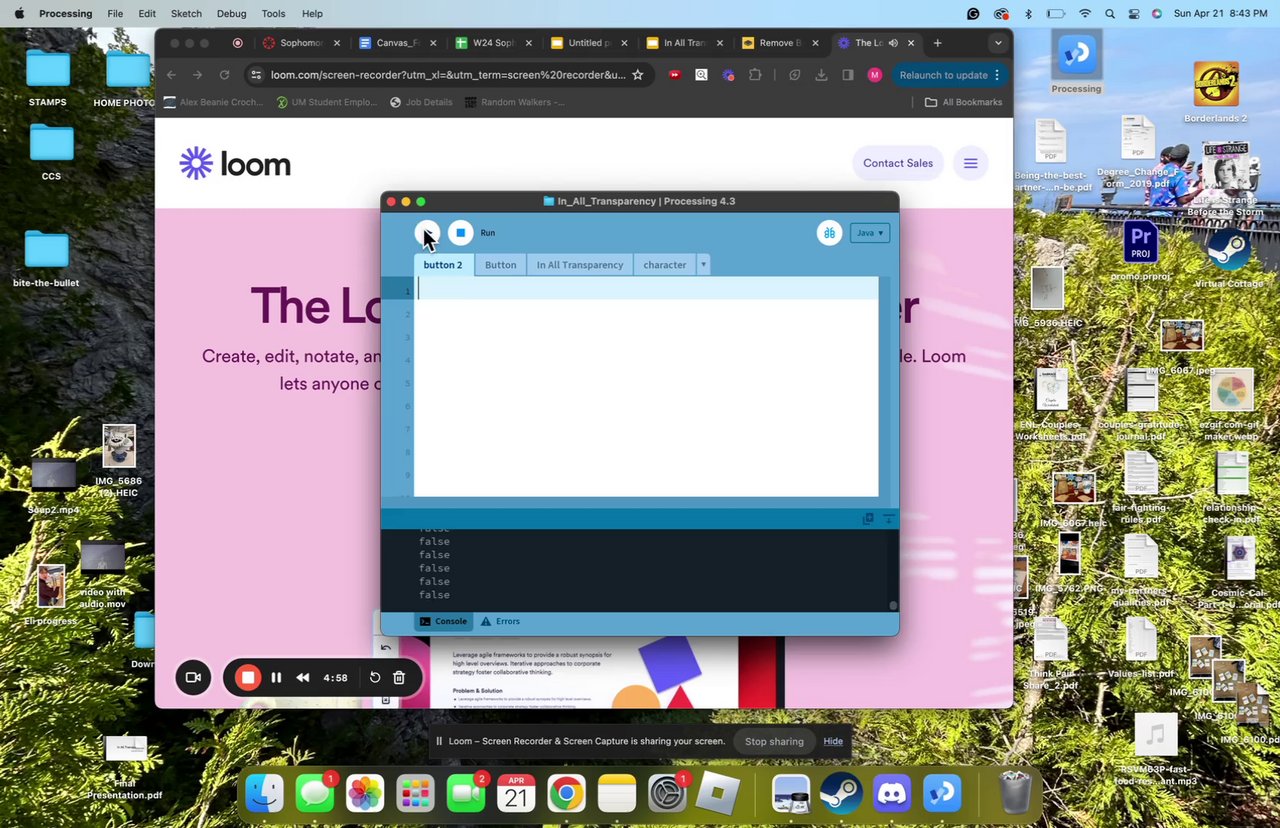This screenshot has height=828, width=1280.
Task: Click 'Contact Sales' on Loom page
Action: click(898, 163)
